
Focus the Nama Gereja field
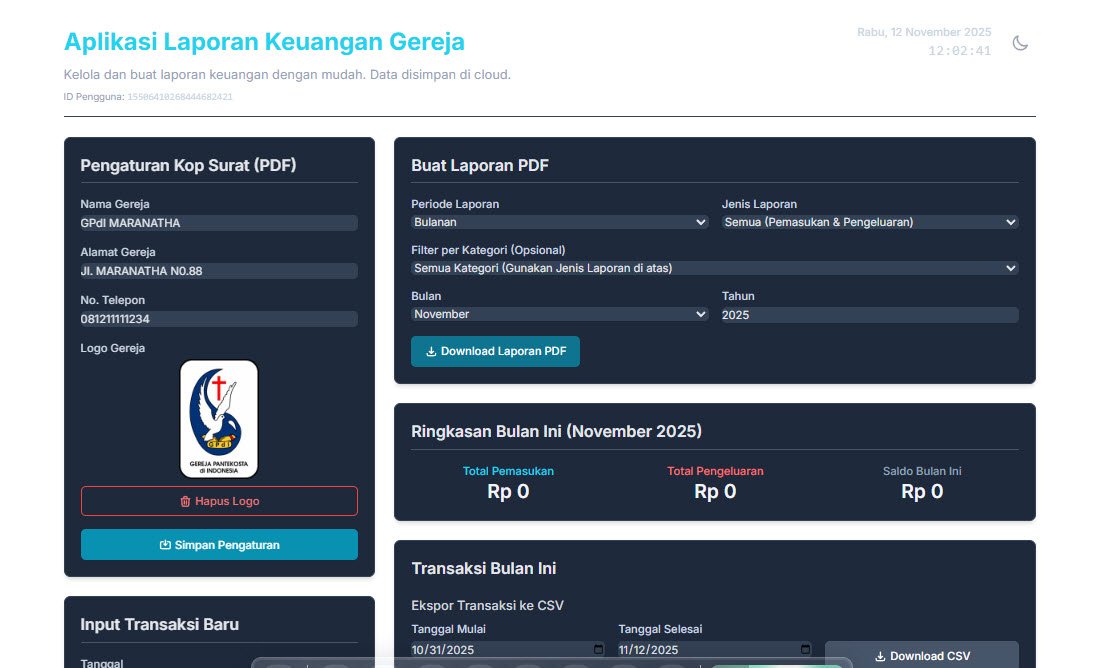pyautogui.click(x=219, y=223)
